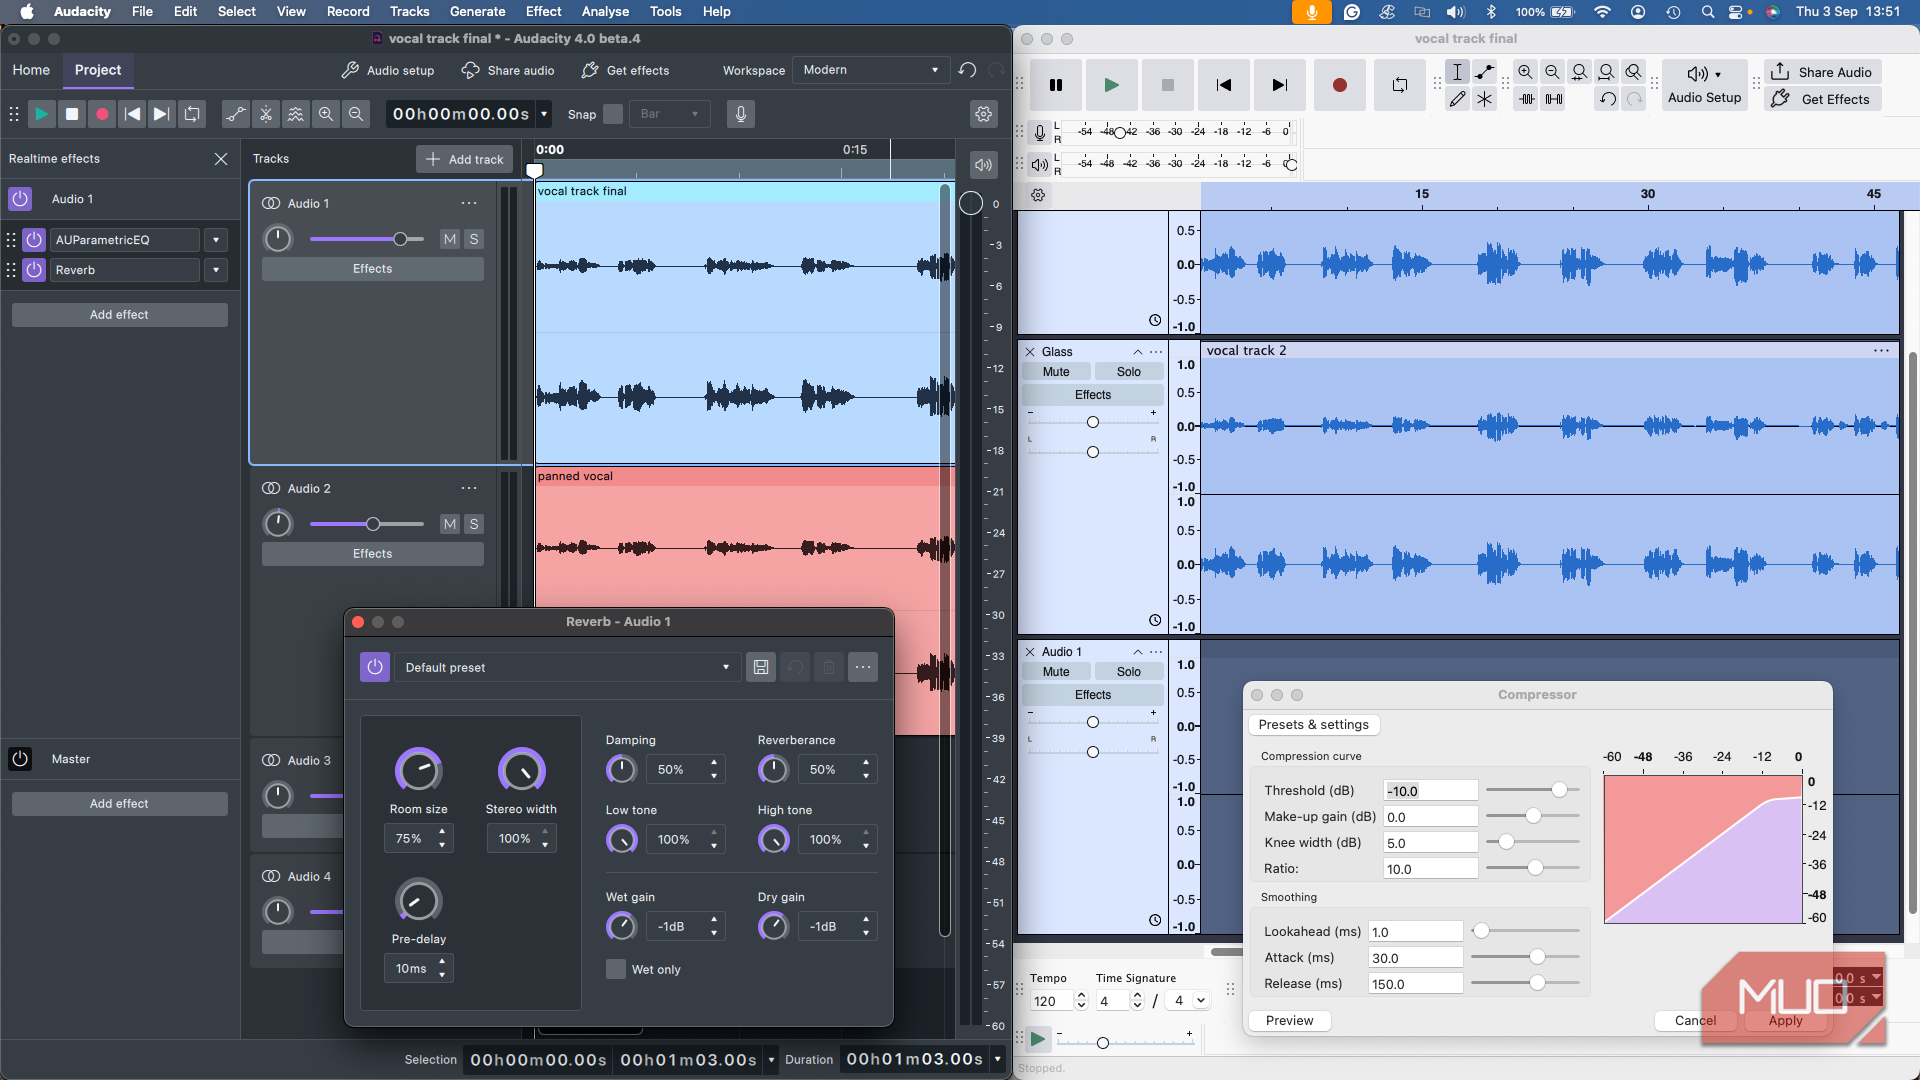Open the Default preset dropdown in Reverb dialog
Viewport: 1920px width, 1080px height.
click(567, 667)
